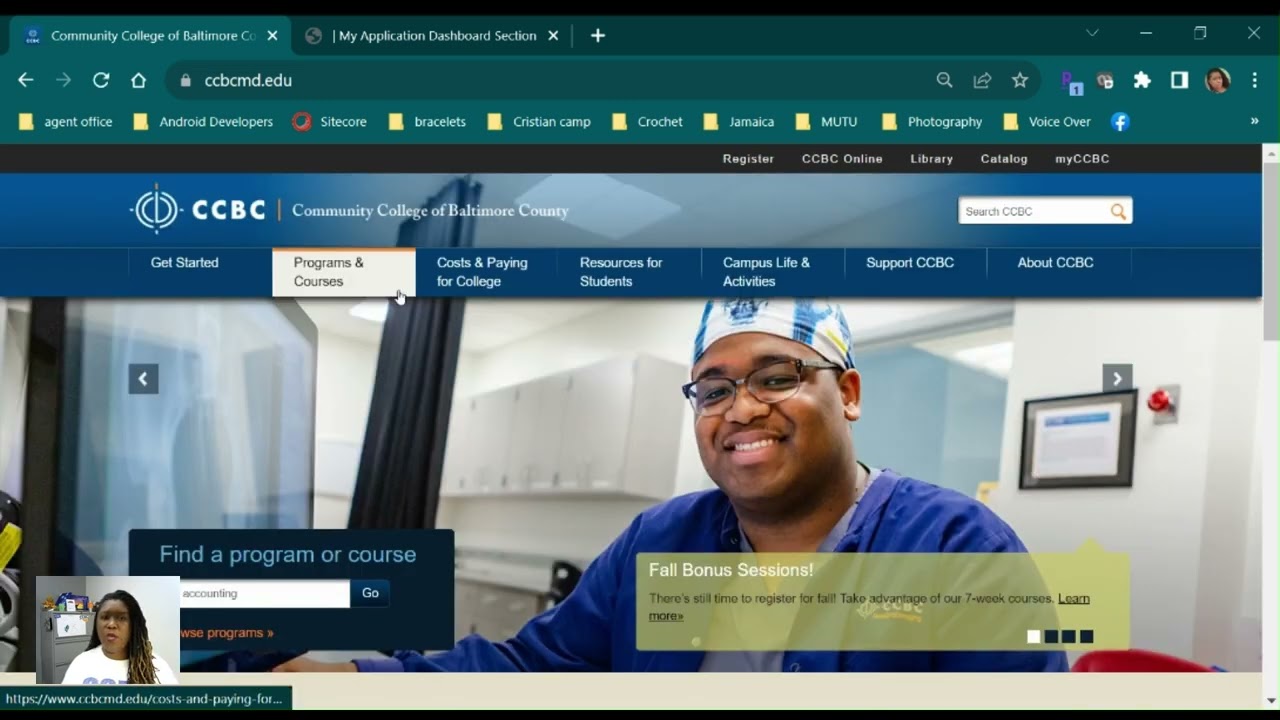Open the MUTU bookmark folder
Image resolution: width=1280 pixels, height=720 pixels.
pyautogui.click(x=826, y=121)
